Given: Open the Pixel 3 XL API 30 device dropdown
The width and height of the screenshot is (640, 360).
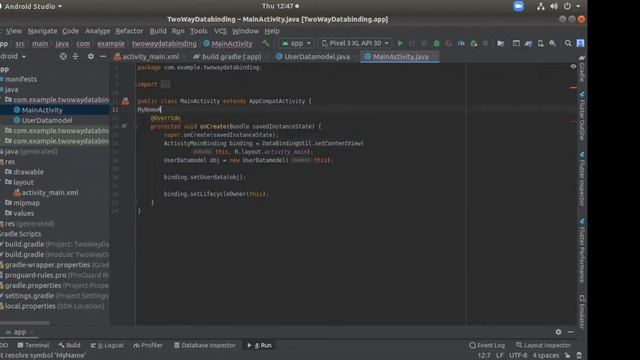Looking at the screenshot, I should (354, 43).
